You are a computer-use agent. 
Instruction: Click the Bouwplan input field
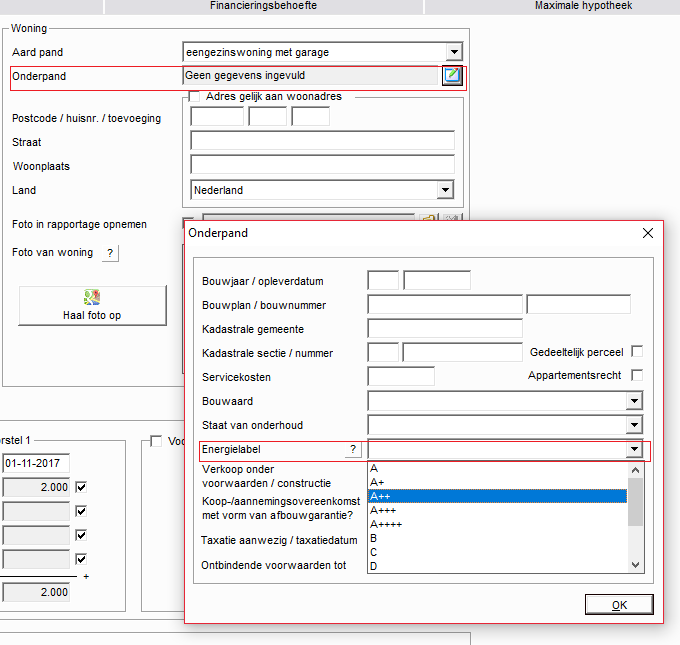[445, 304]
